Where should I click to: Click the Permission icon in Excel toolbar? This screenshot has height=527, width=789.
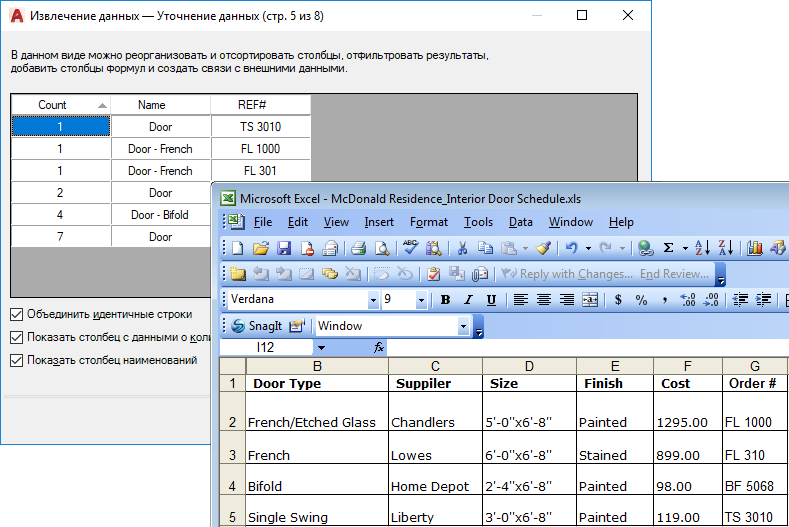[x=307, y=248]
